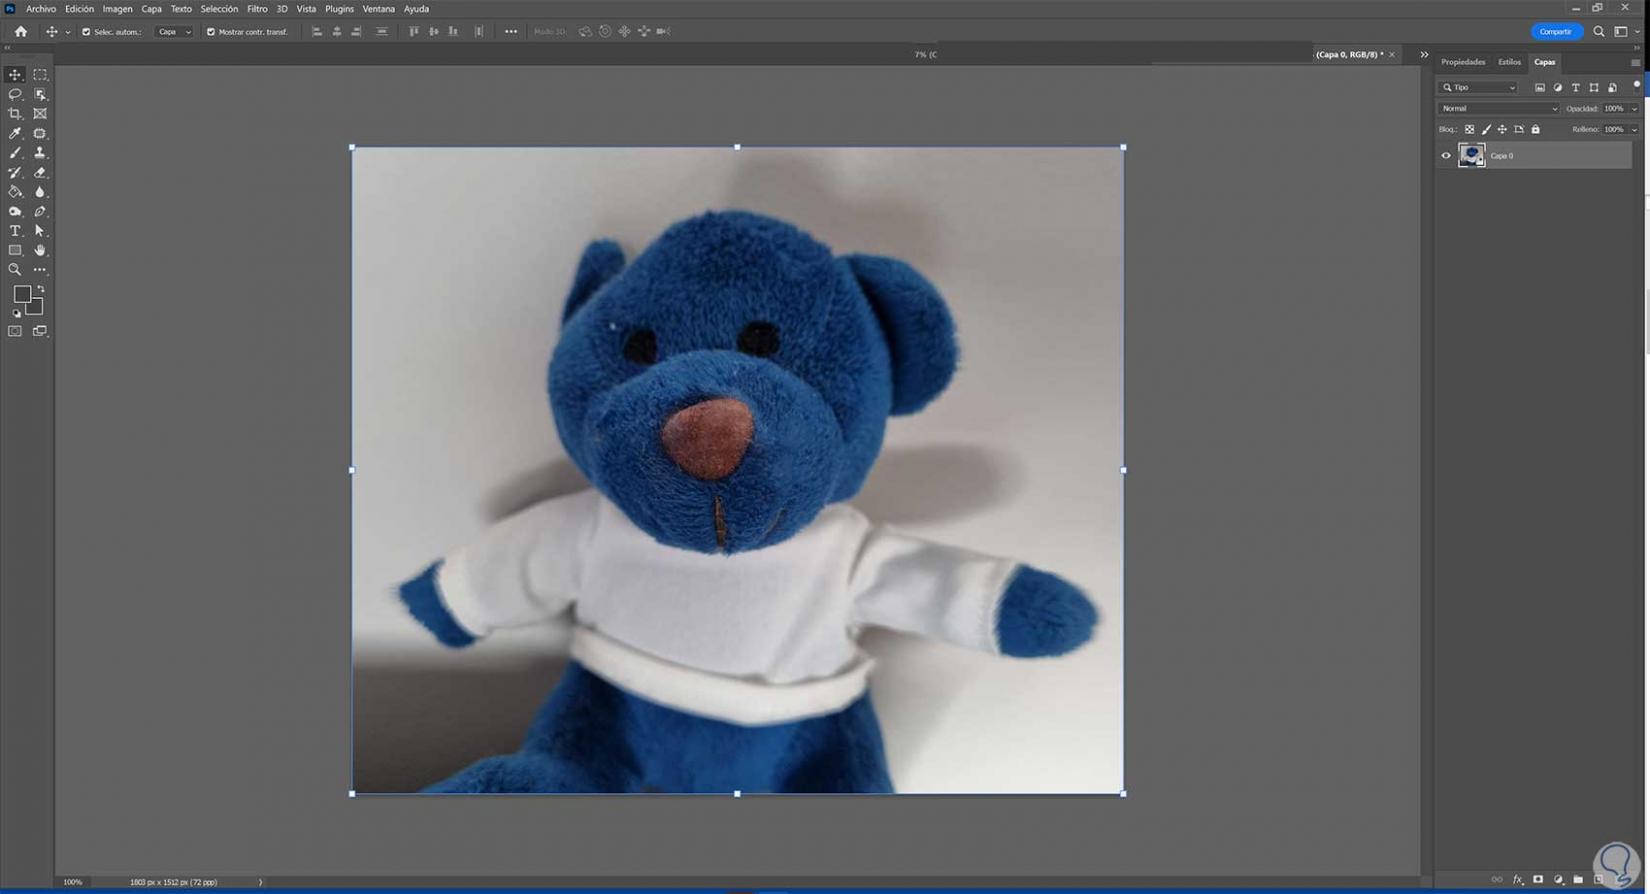Select the Hand tool
This screenshot has height=894, width=1650.
click(x=40, y=250)
